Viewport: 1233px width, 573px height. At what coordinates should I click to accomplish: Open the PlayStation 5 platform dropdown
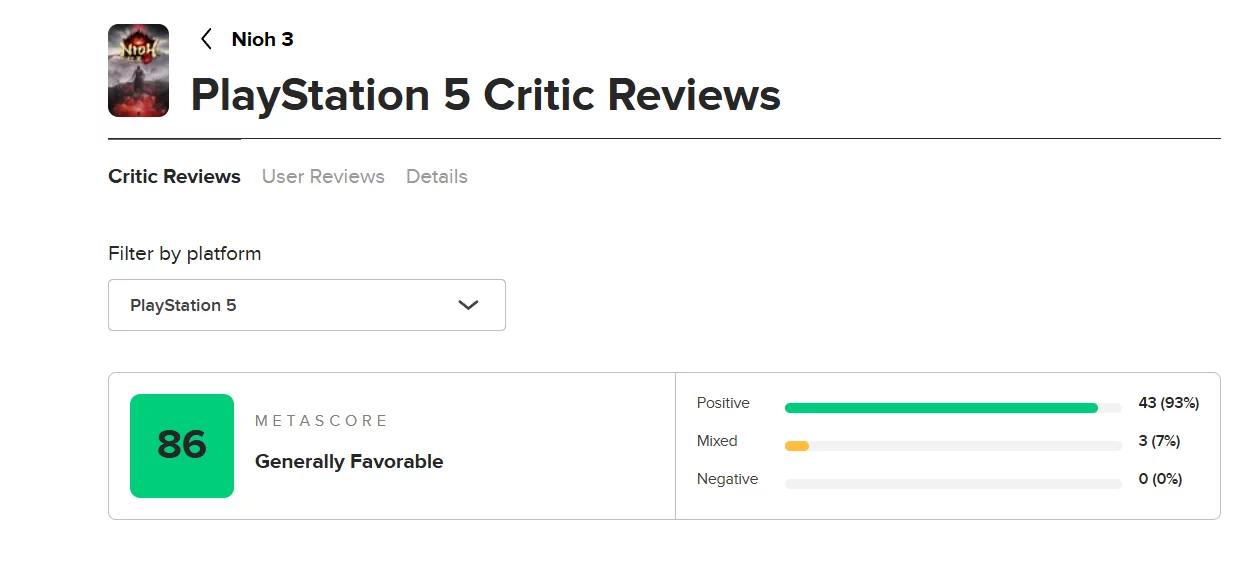coord(306,305)
